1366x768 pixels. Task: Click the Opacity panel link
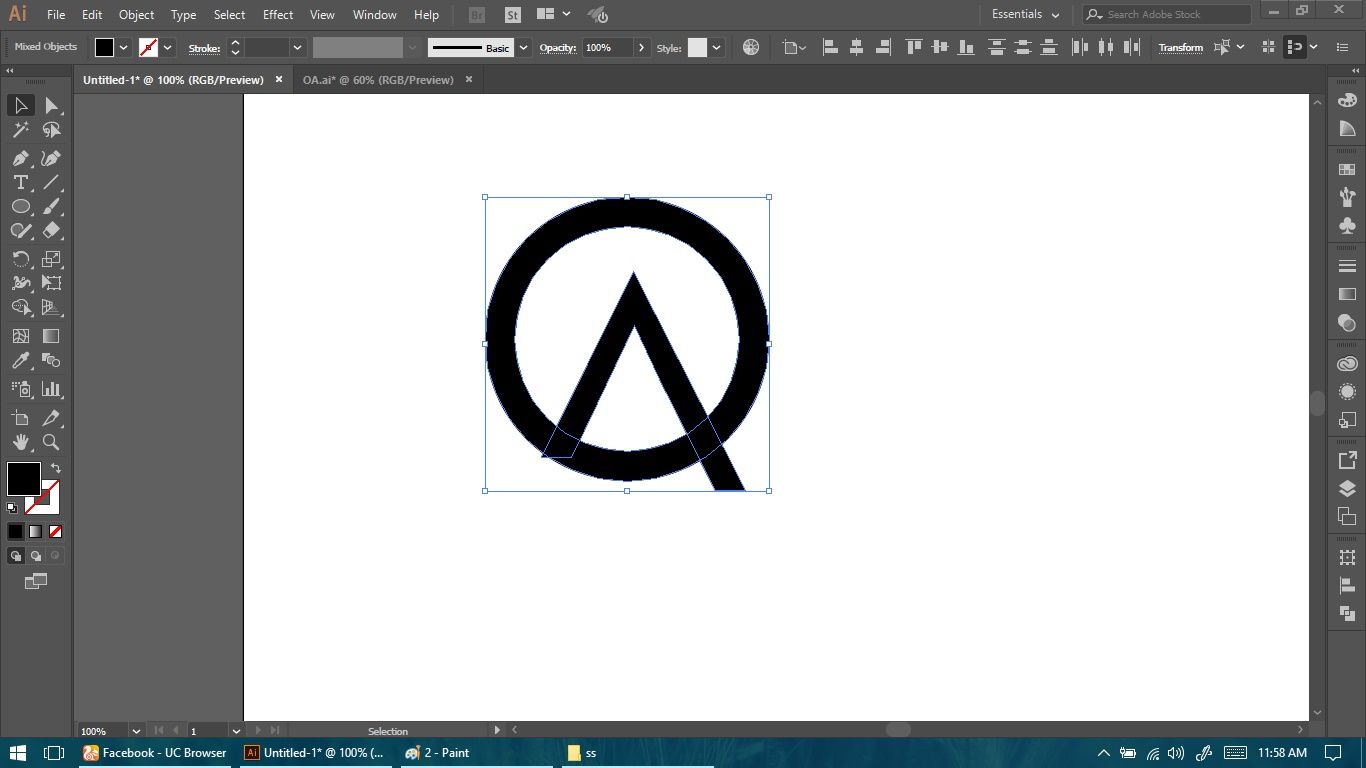[x=557, y=48]
